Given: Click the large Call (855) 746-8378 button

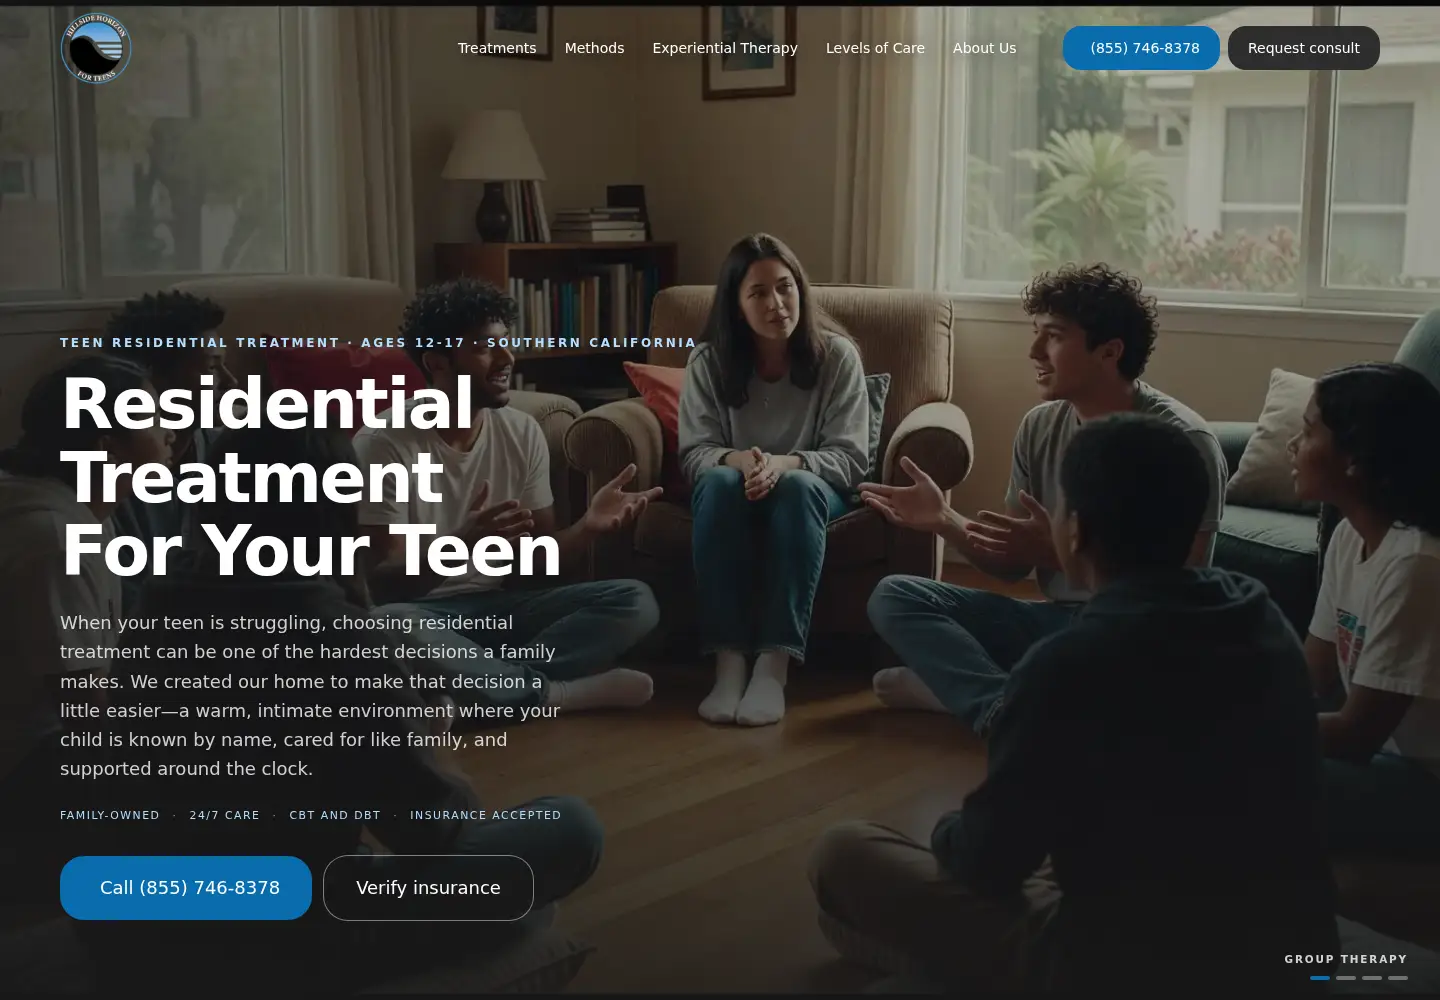Looking at the screenshot, I should click(186, 888).
